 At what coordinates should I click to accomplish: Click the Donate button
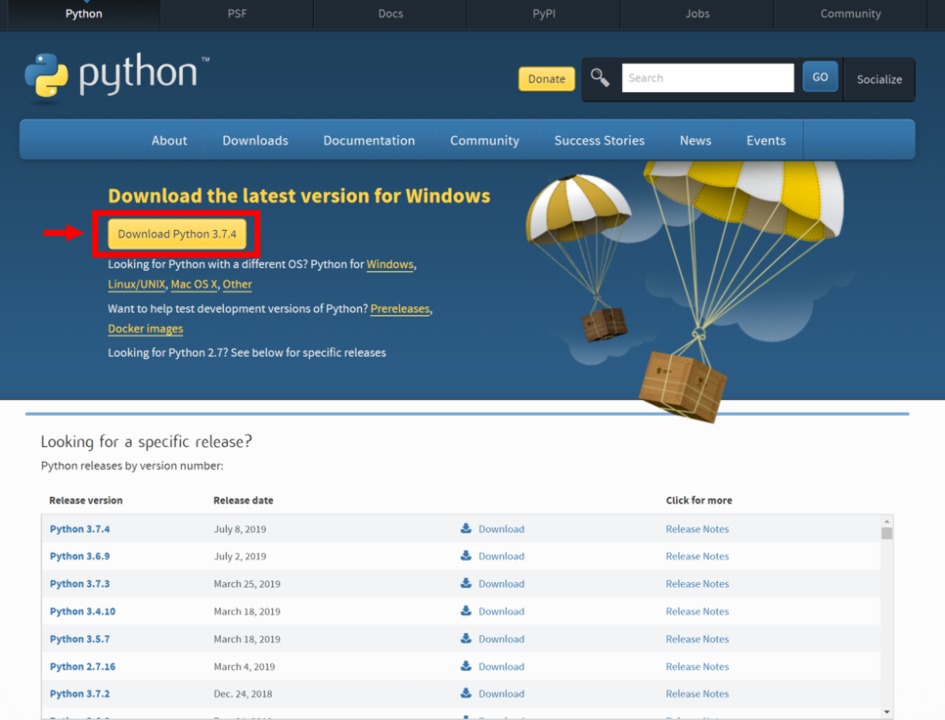[547, 79]
